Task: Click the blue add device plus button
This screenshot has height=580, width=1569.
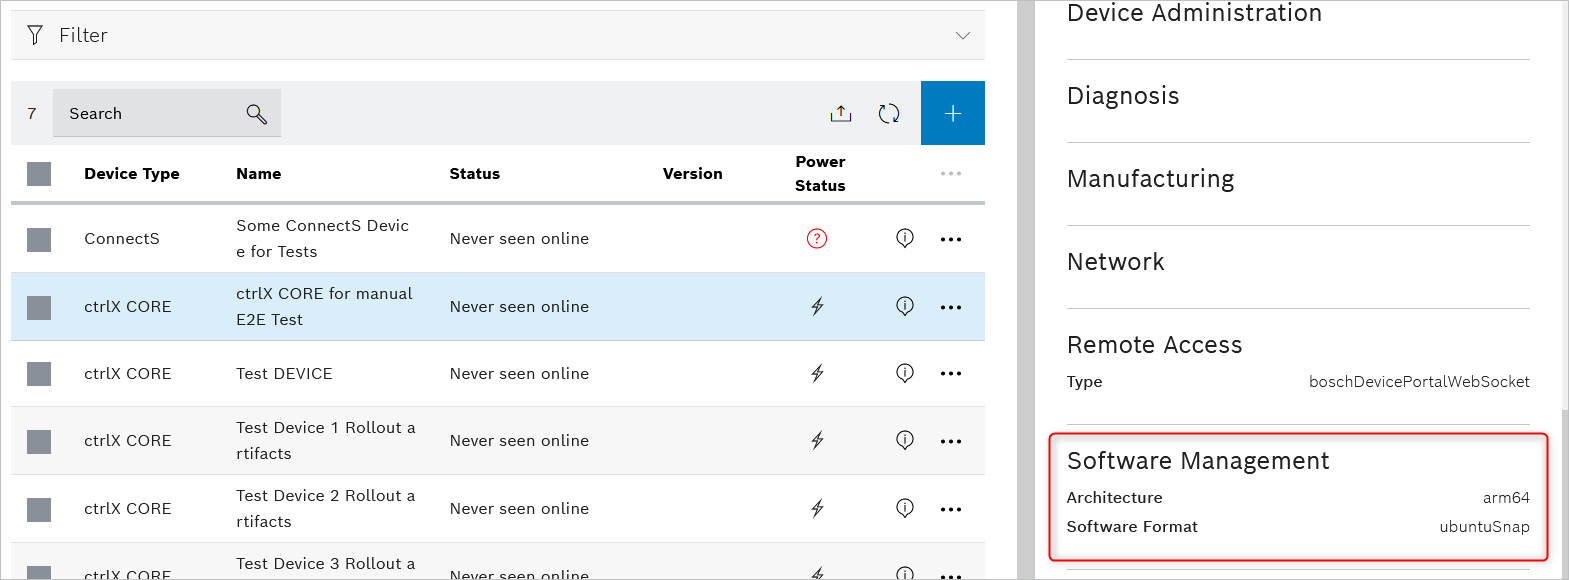Action: pos(953,113)
